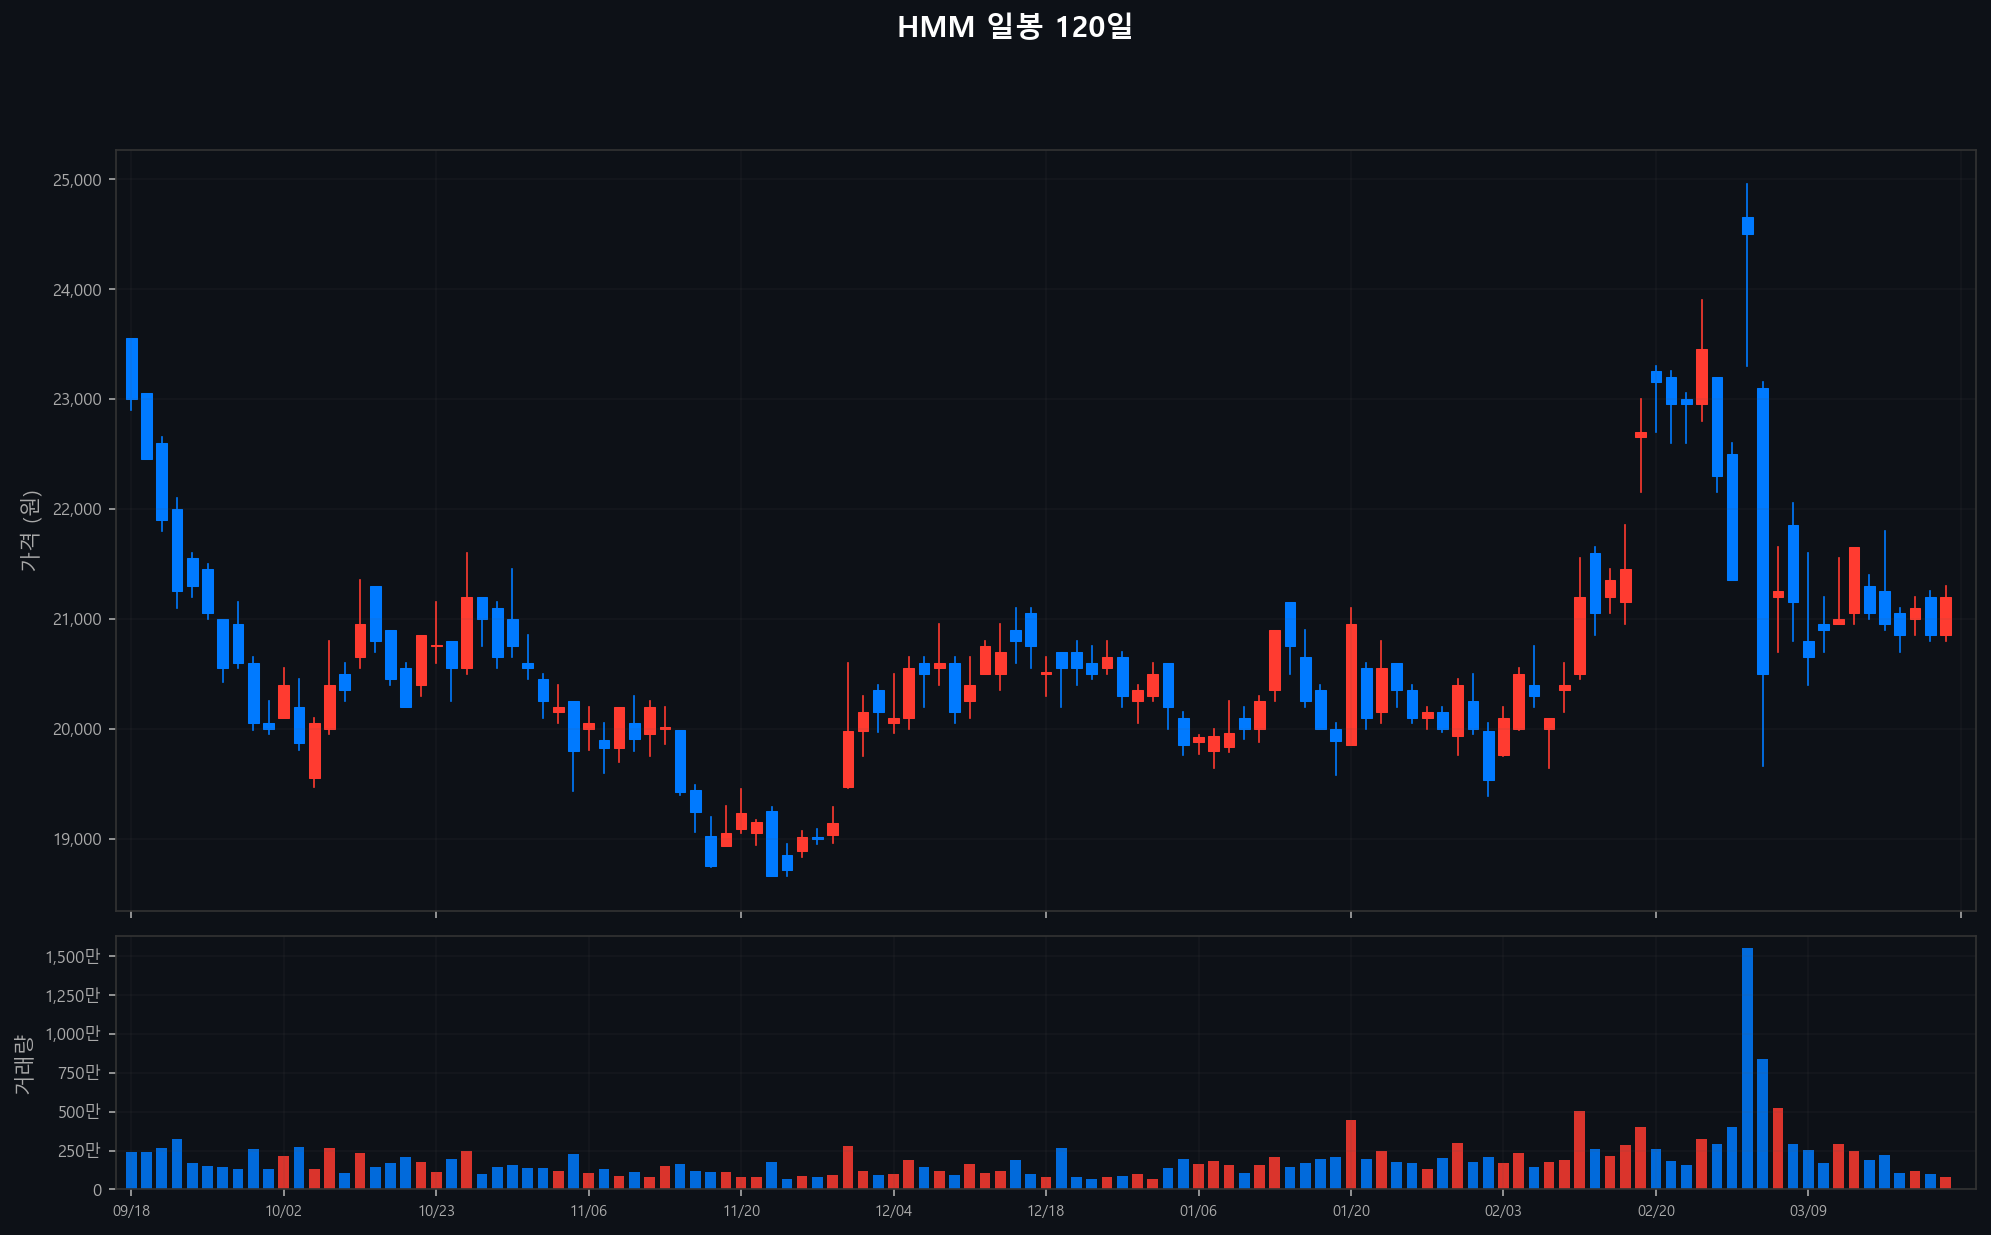Click the 03/09 date label
1991x1235 pixels.
[1808, 1211]
